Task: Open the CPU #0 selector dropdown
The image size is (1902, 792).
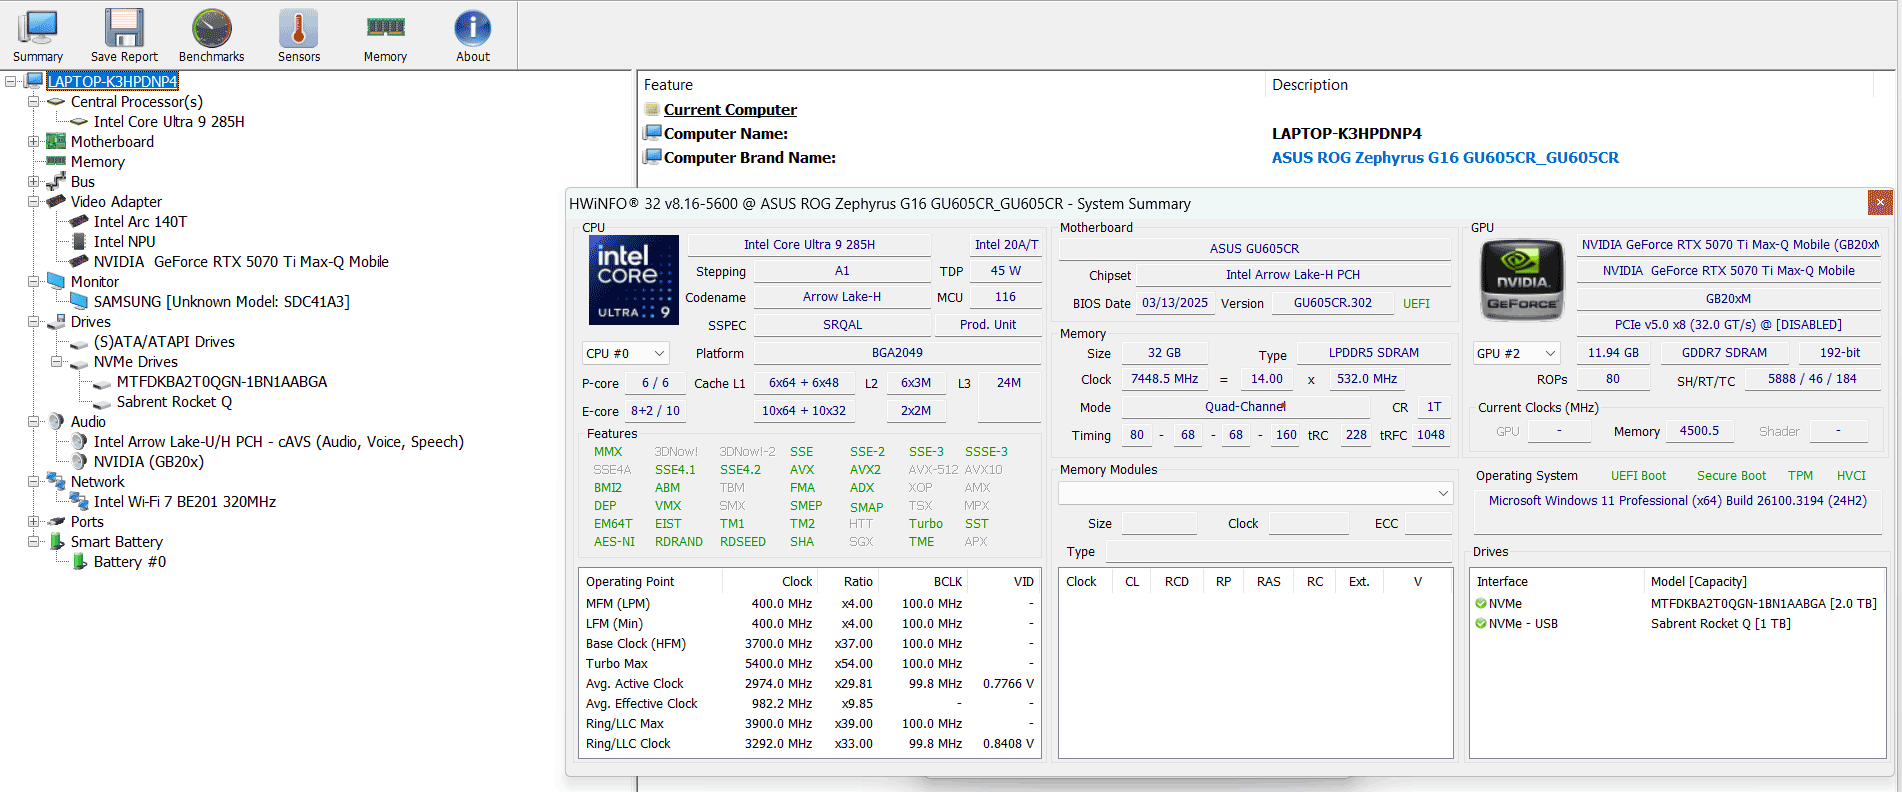Action: pos(625,353)
